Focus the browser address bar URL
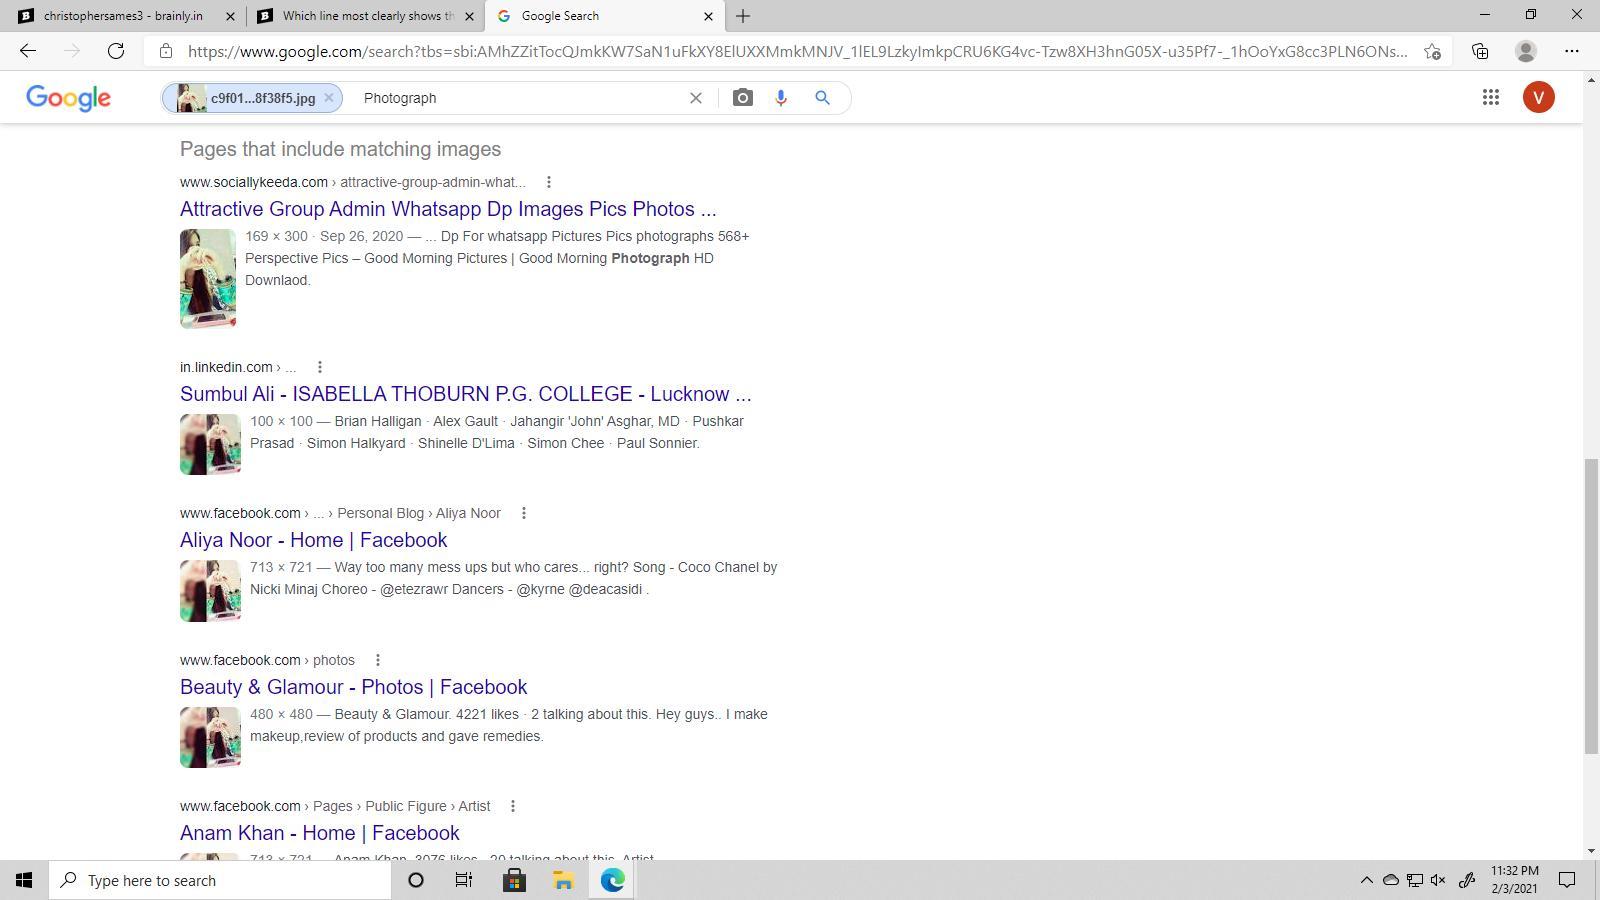Screen dimensions: 1600x900 tap(797, 51)
